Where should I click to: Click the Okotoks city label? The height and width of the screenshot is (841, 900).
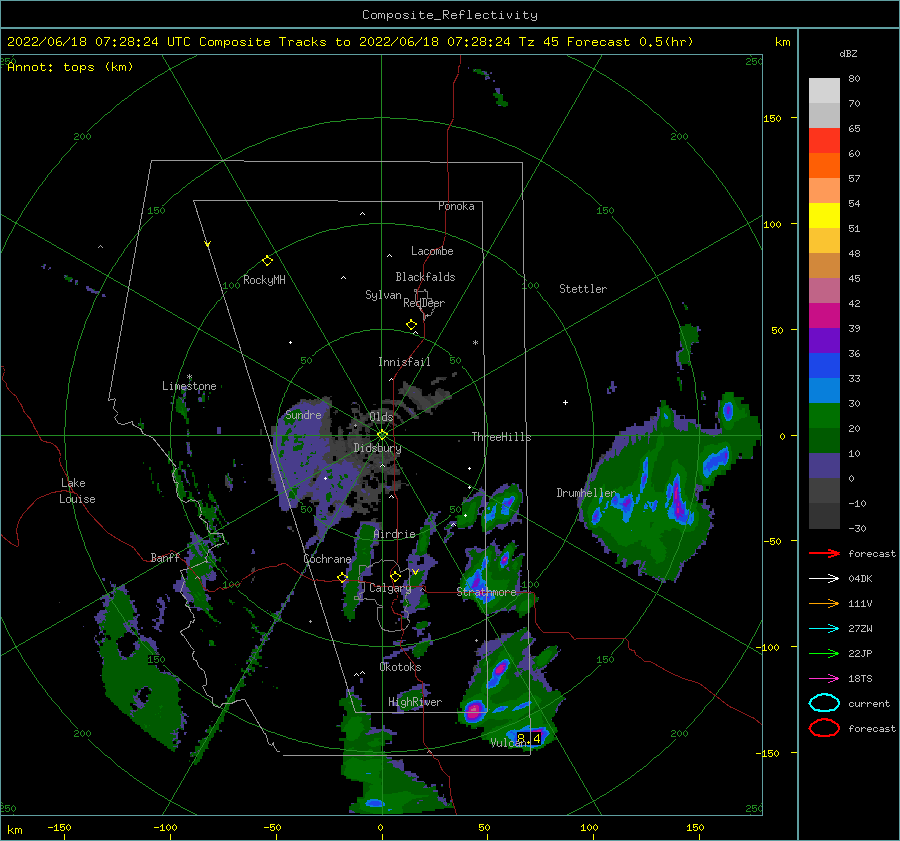400,667
